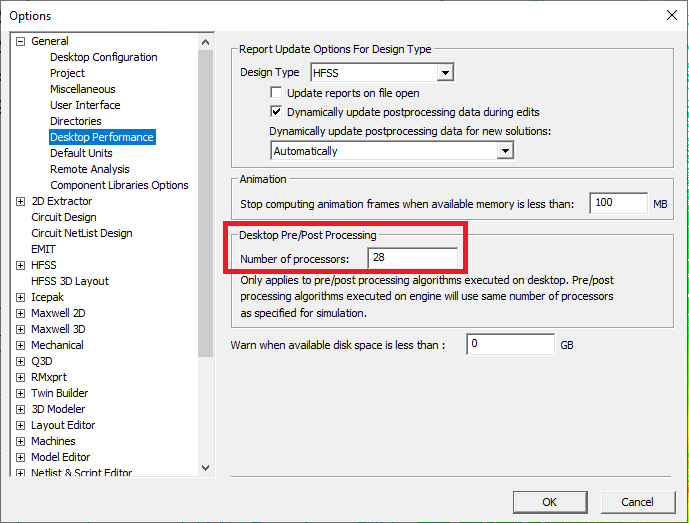This screenshot has height=523, width=689.
Task: Expand the 3D Modeler node
Action: 20,409
